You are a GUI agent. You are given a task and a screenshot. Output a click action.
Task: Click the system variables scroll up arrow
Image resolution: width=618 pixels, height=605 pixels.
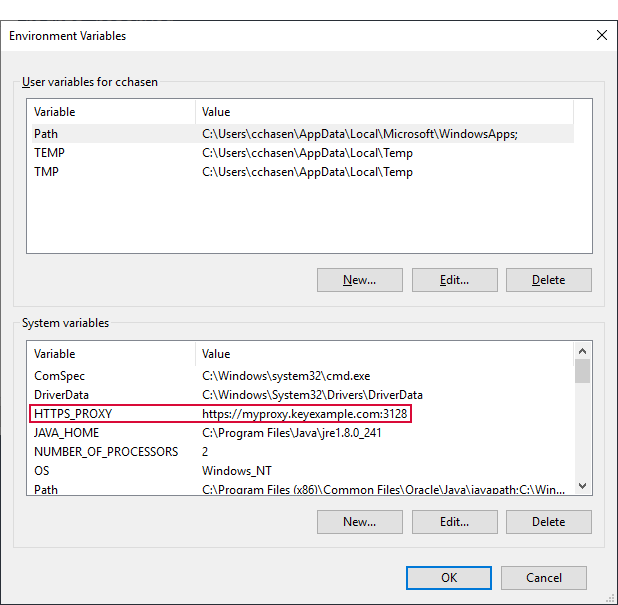pyautogui.click(x=582, y=352)
